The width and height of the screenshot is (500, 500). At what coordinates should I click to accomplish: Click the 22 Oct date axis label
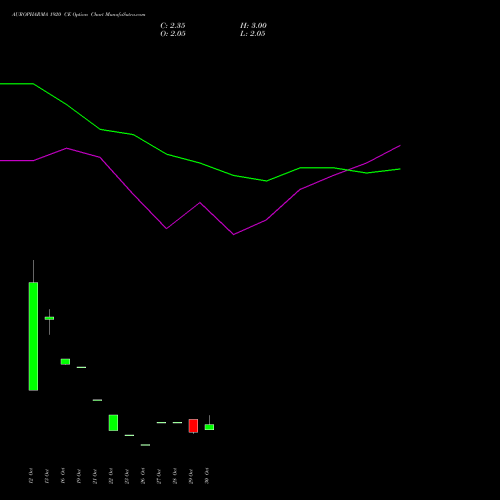111,476
